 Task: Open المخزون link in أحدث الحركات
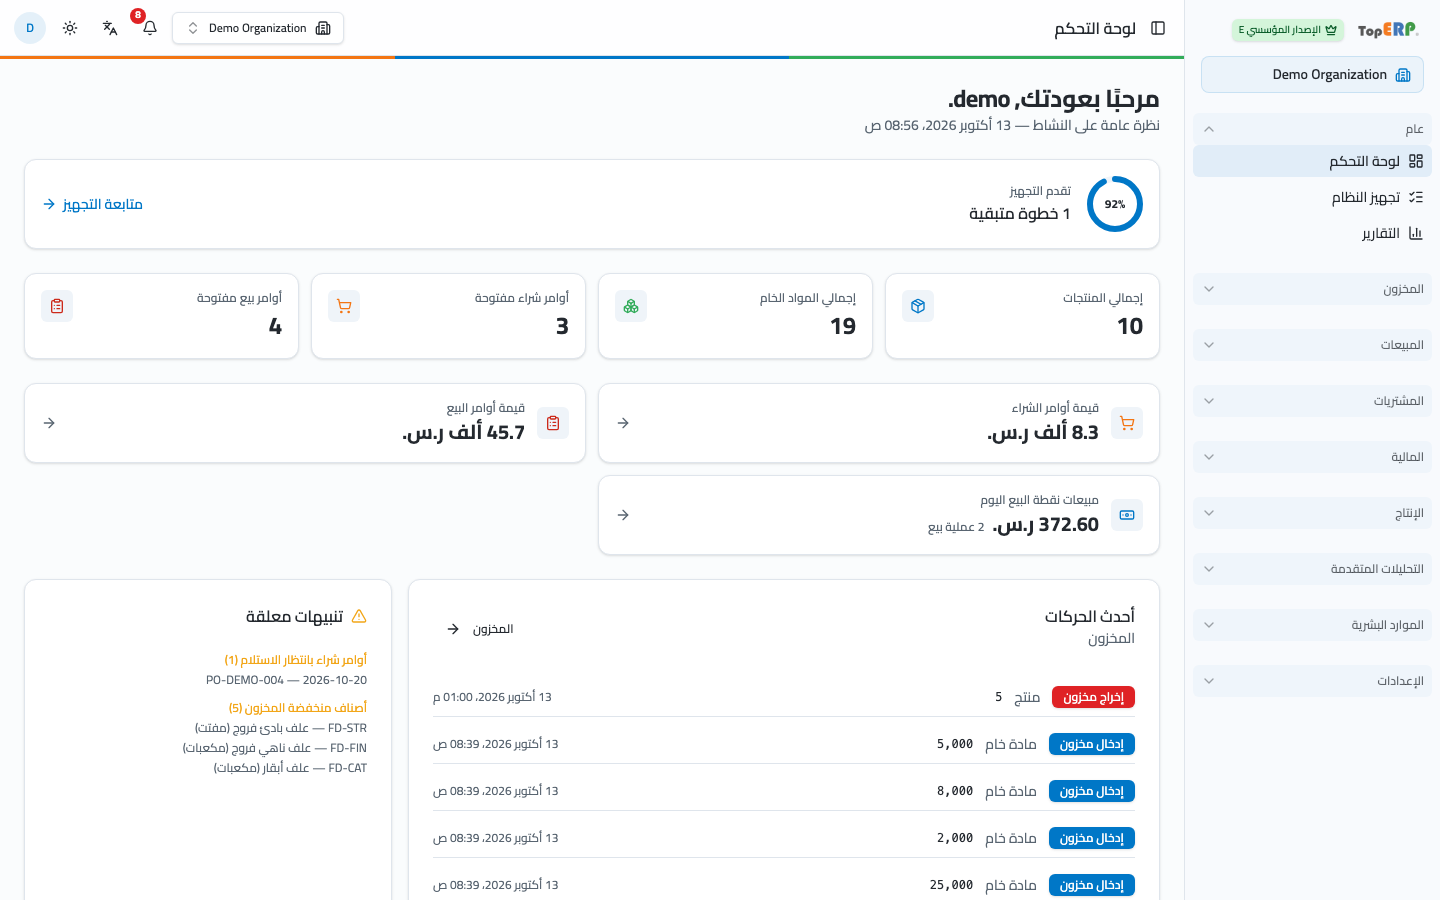tap(480, 629)
